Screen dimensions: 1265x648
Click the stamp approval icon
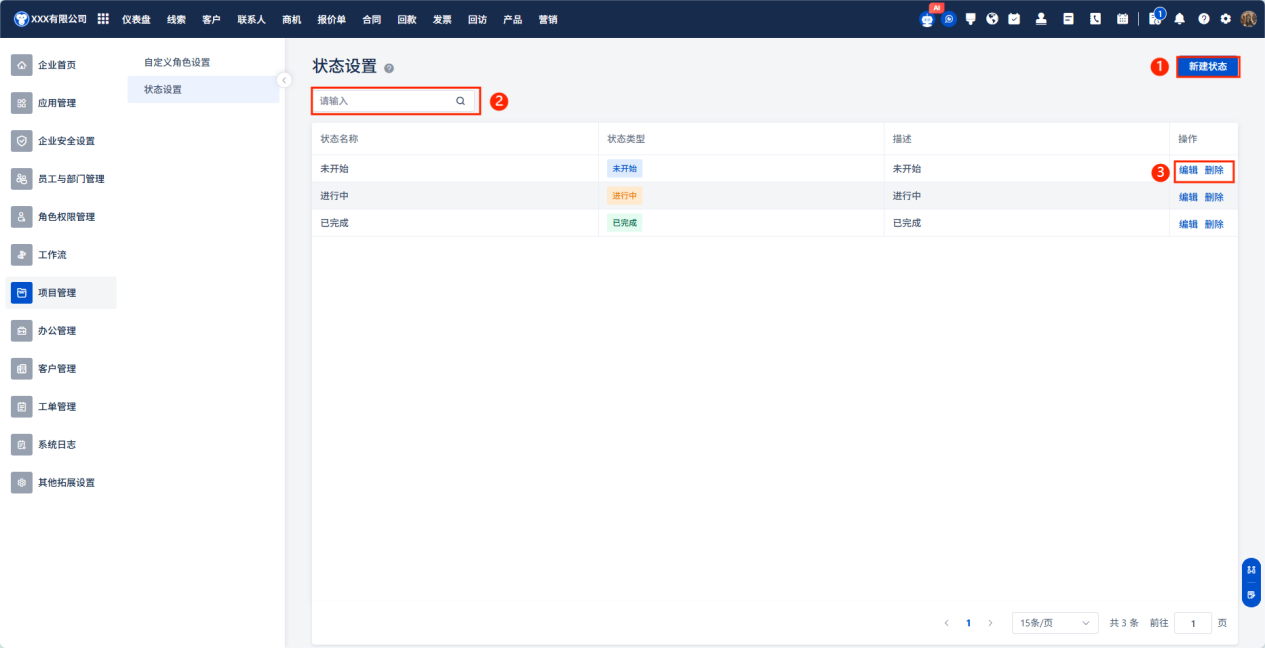coord(1041,19)
